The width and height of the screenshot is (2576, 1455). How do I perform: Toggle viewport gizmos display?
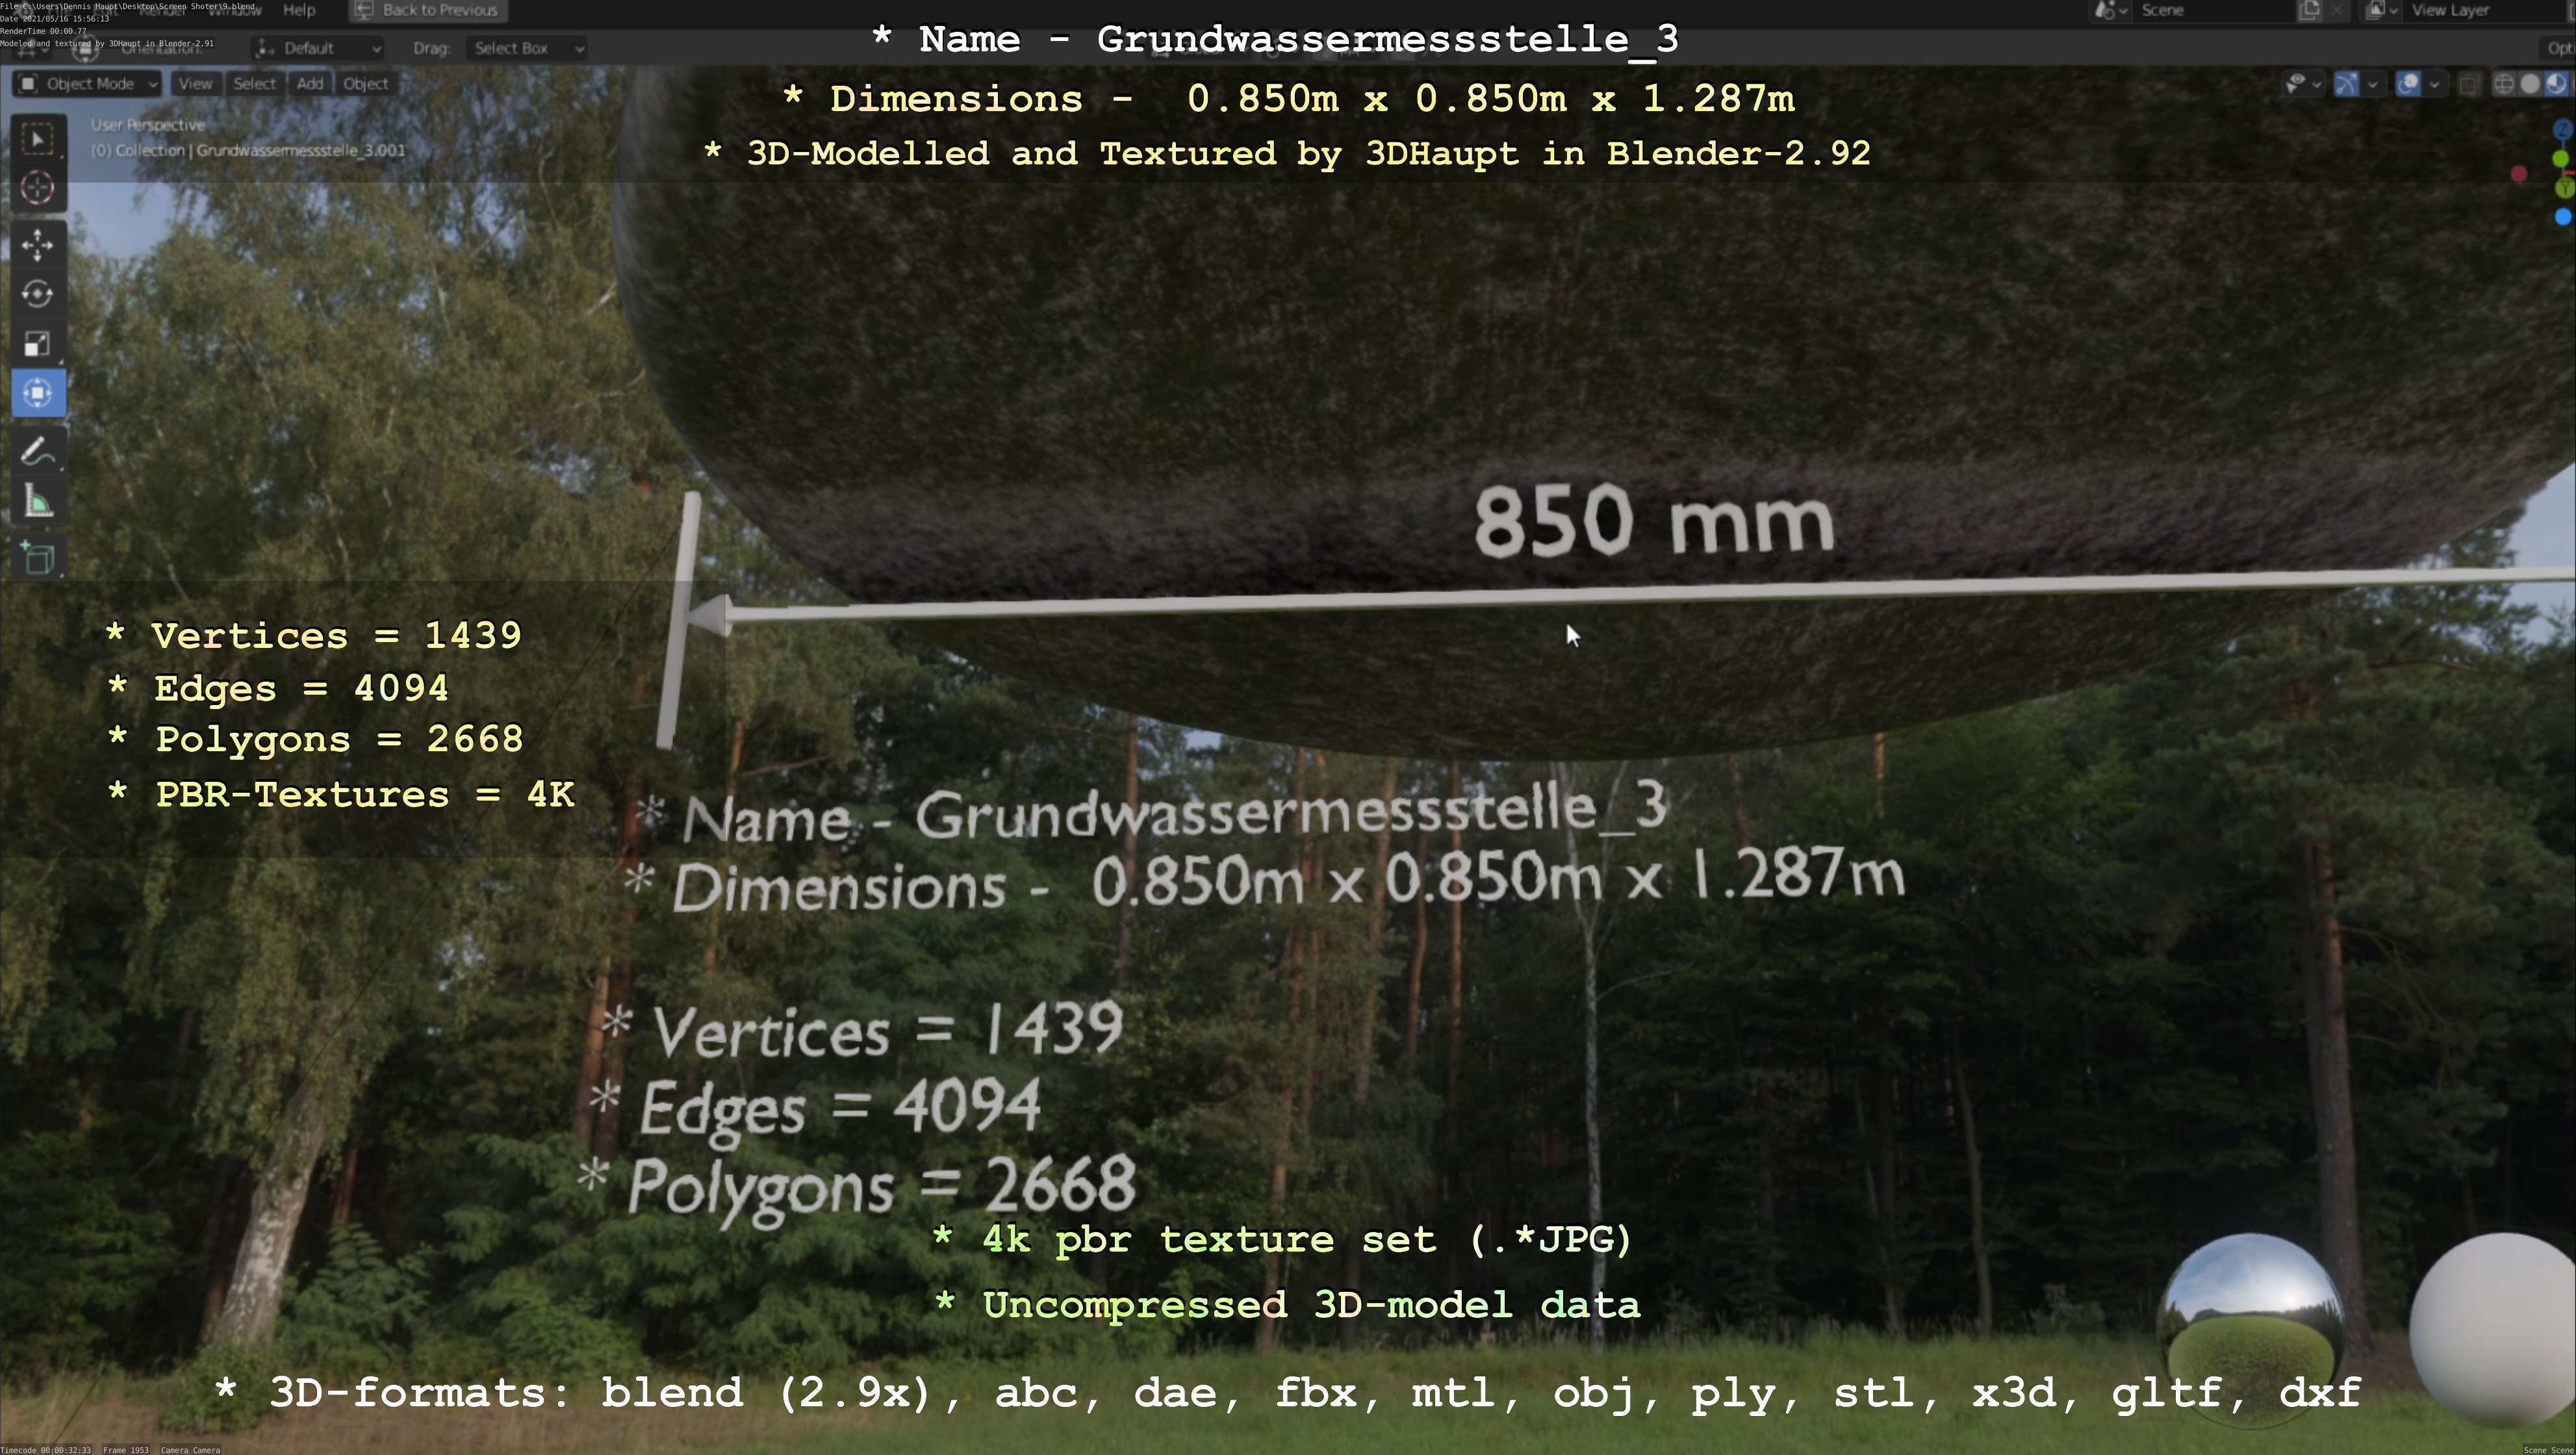pyautogui.click(x=2346, y=84)
